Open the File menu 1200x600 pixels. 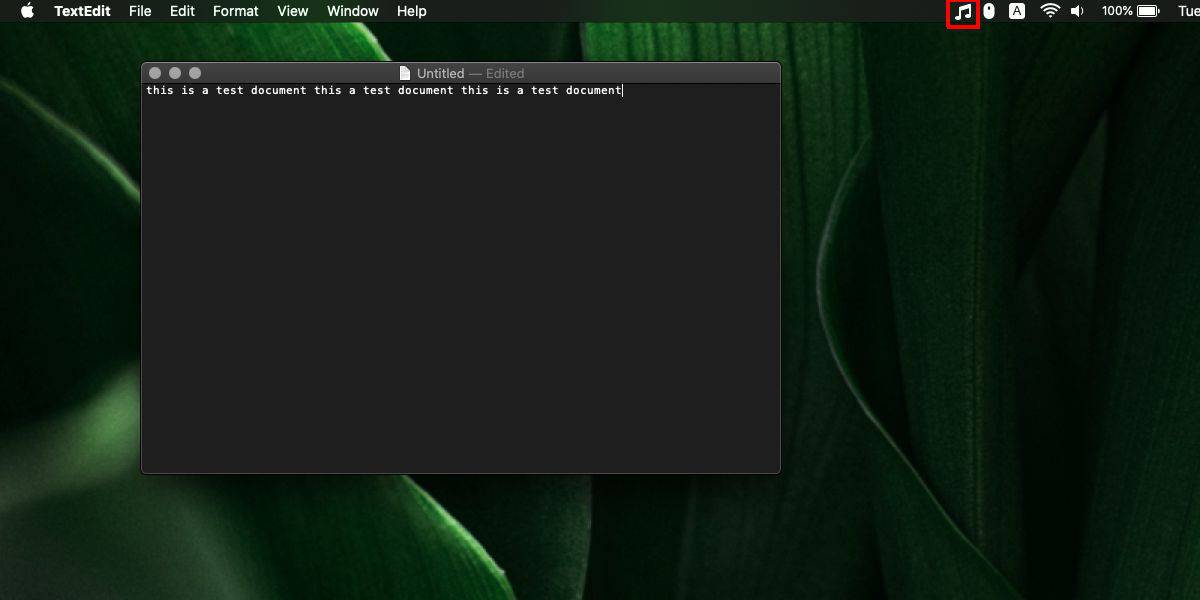click(140, 11)
